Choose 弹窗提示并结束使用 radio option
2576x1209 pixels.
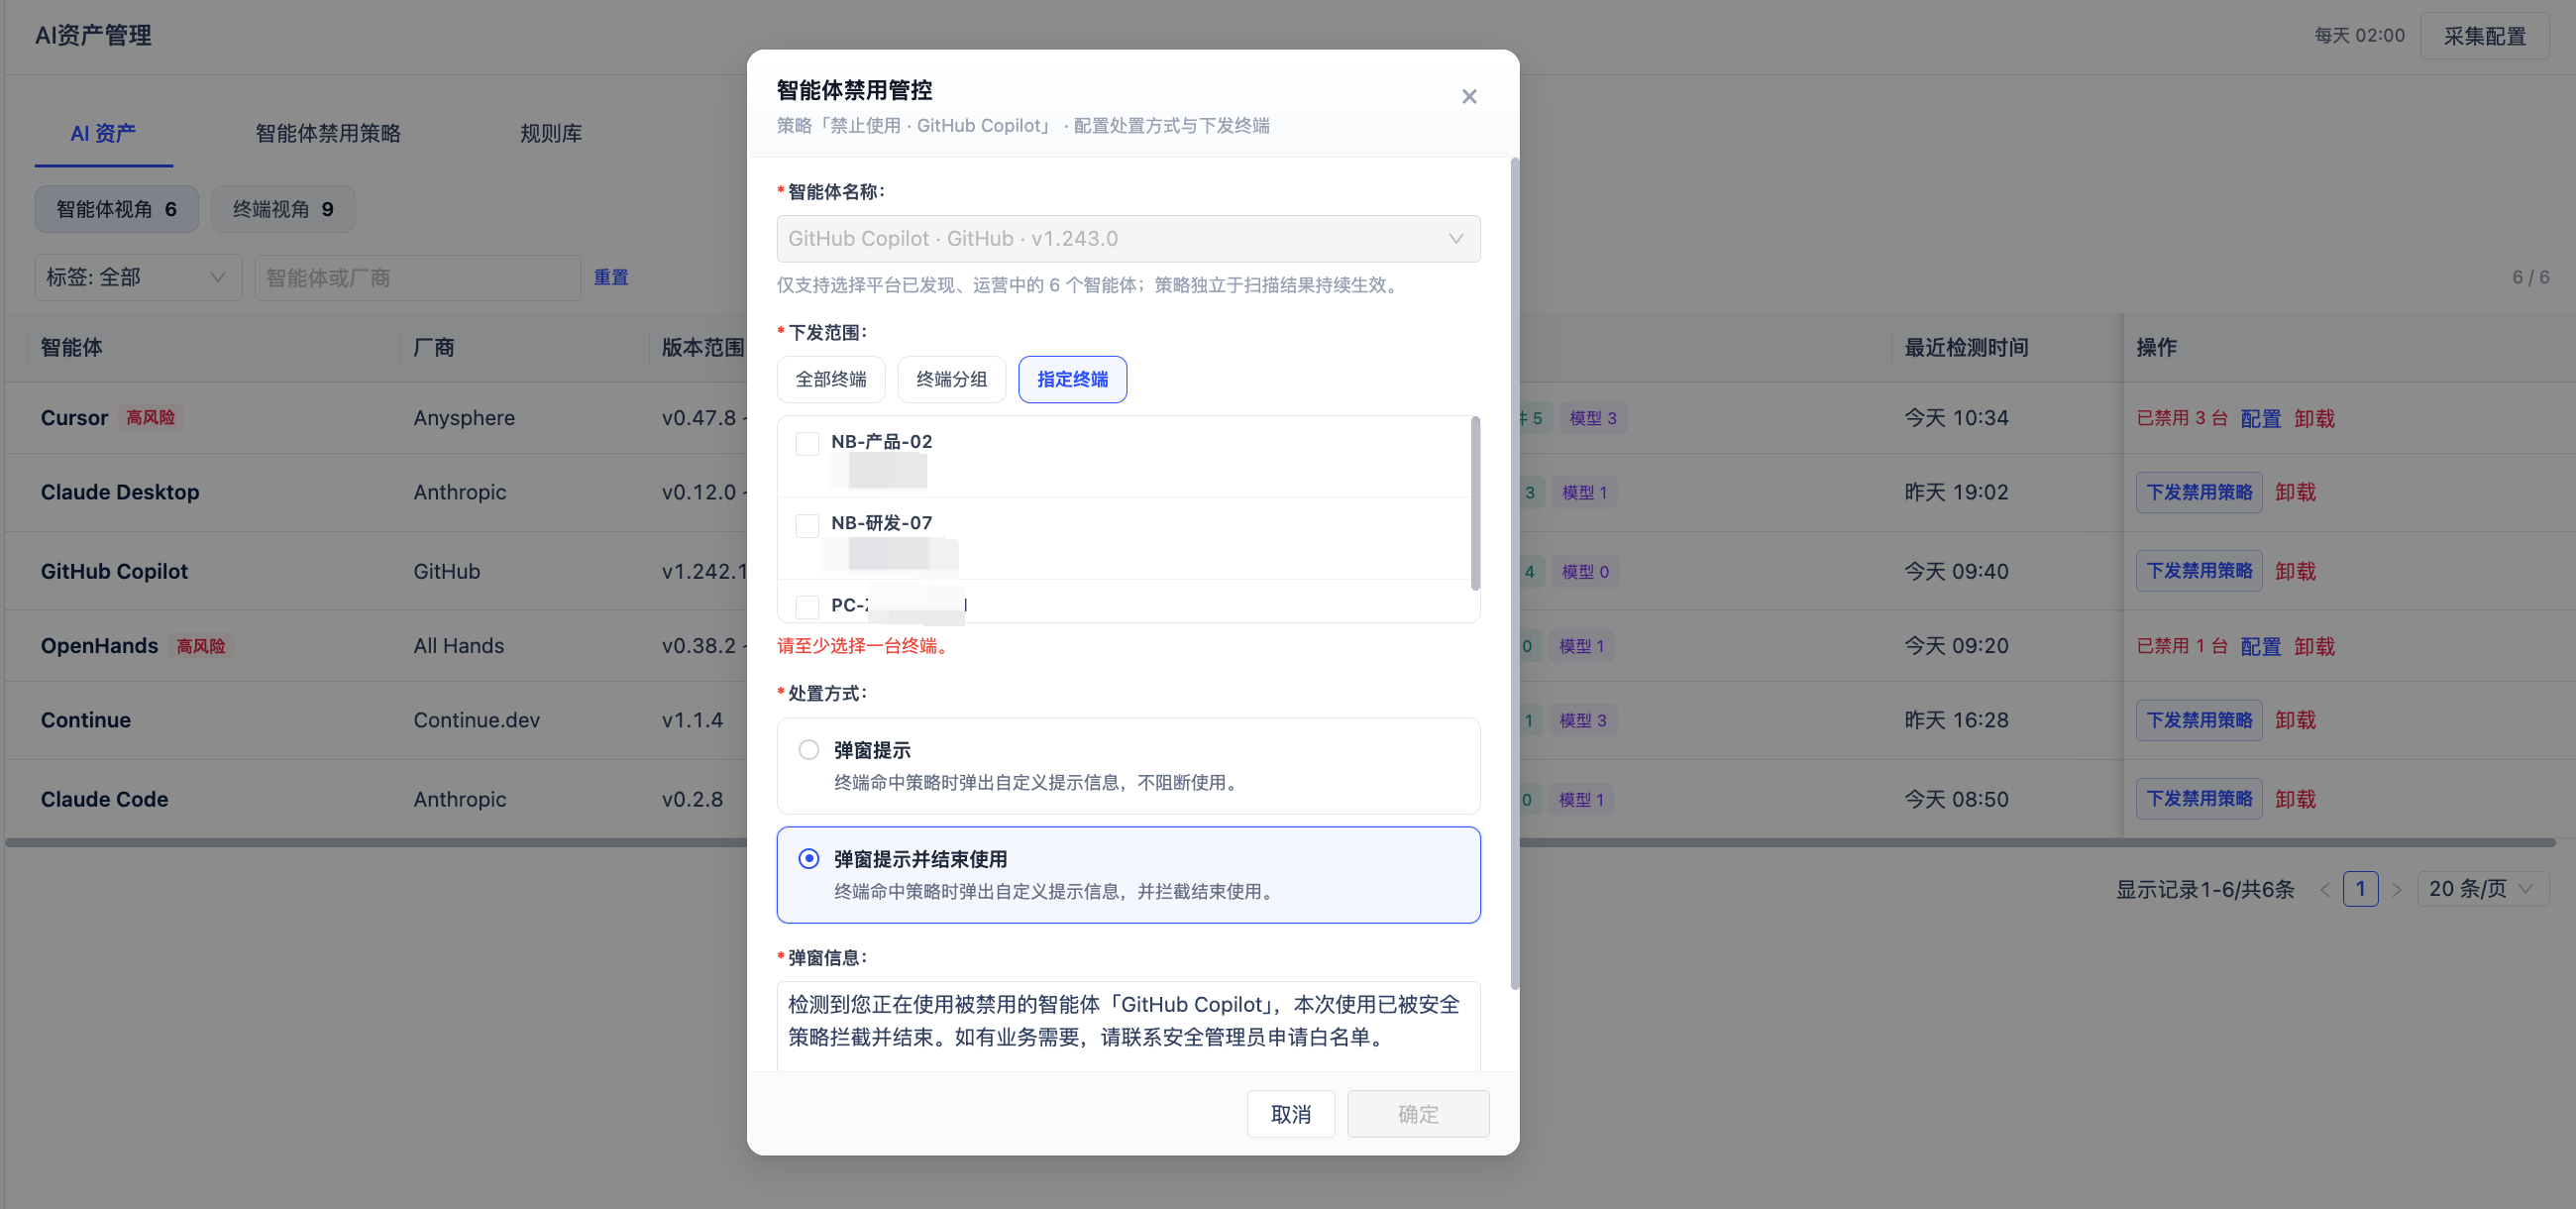(808, 859)
